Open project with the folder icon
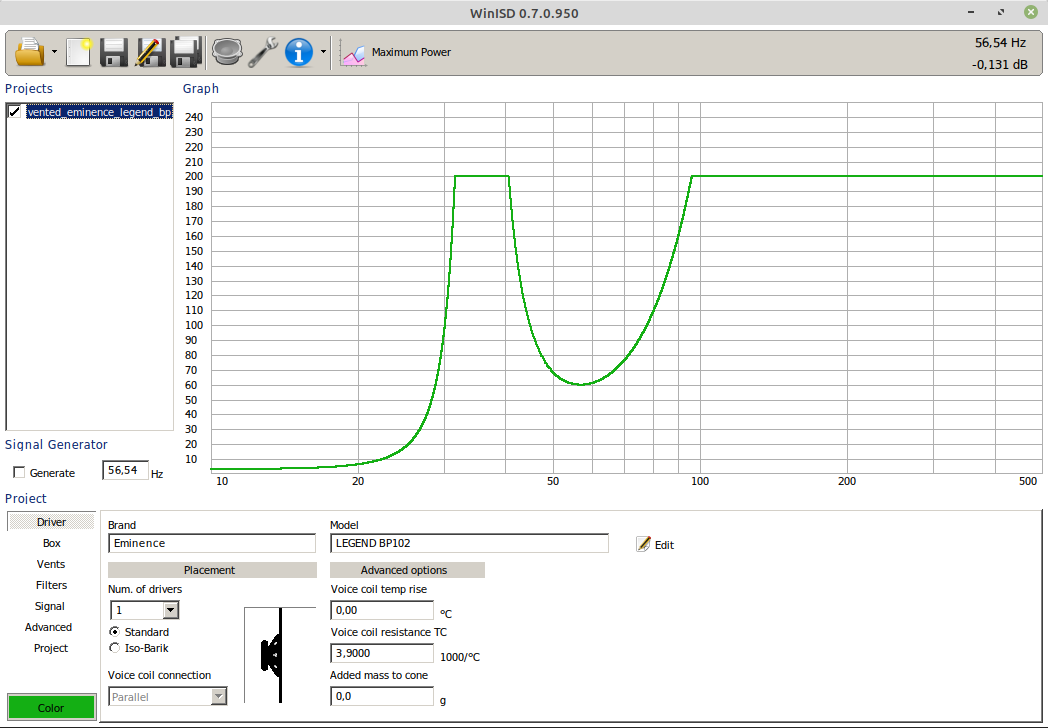Screen dimensions: 1048x728 (29, 52)
